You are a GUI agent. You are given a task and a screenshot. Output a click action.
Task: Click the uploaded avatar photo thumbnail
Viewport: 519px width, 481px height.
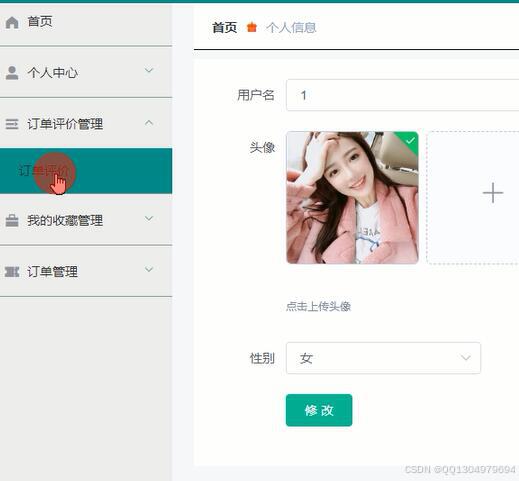click(x=352, y=197)
